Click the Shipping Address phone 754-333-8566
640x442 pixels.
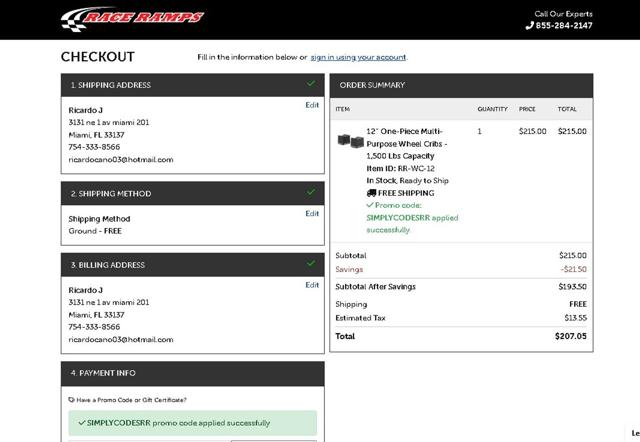click(94, 147)
